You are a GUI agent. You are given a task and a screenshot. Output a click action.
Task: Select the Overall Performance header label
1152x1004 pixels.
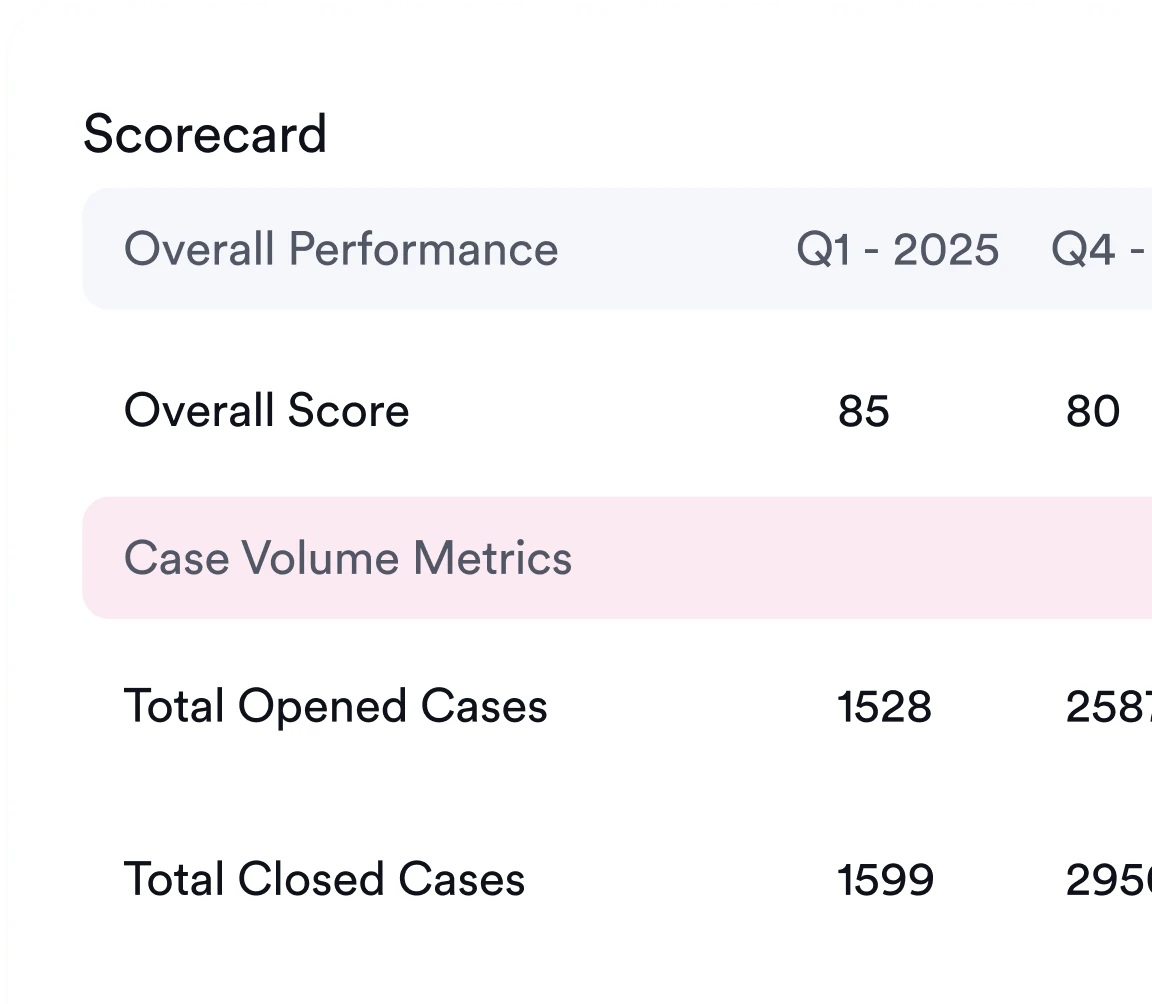click(x=341, y=249)
